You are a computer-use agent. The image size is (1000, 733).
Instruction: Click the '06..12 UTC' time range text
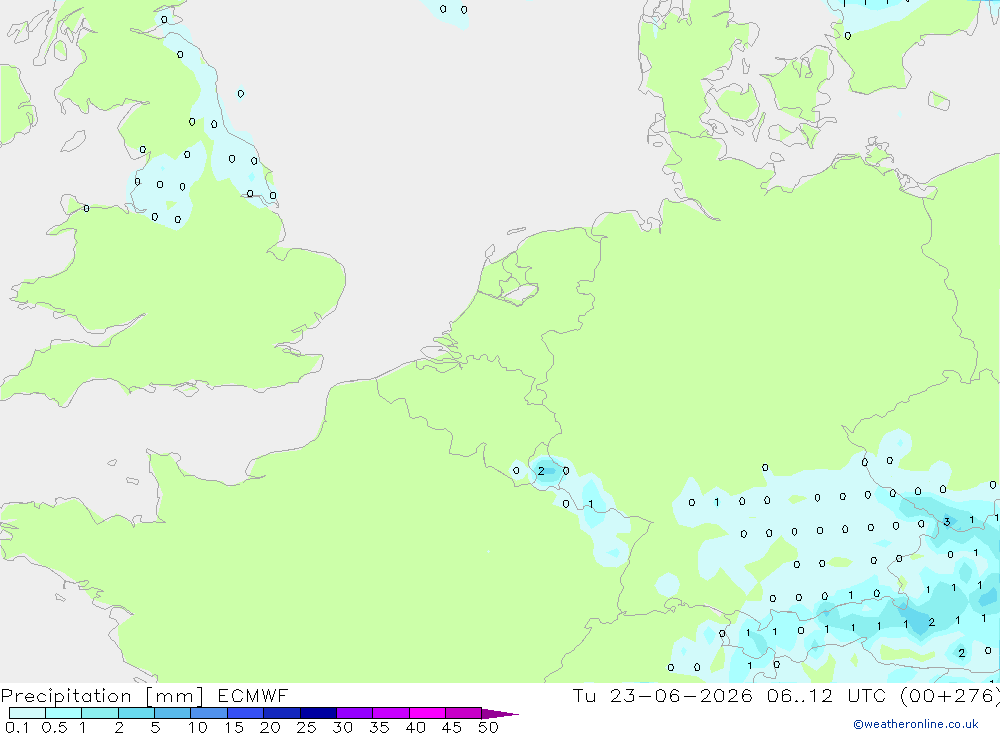tap(827, 696)
